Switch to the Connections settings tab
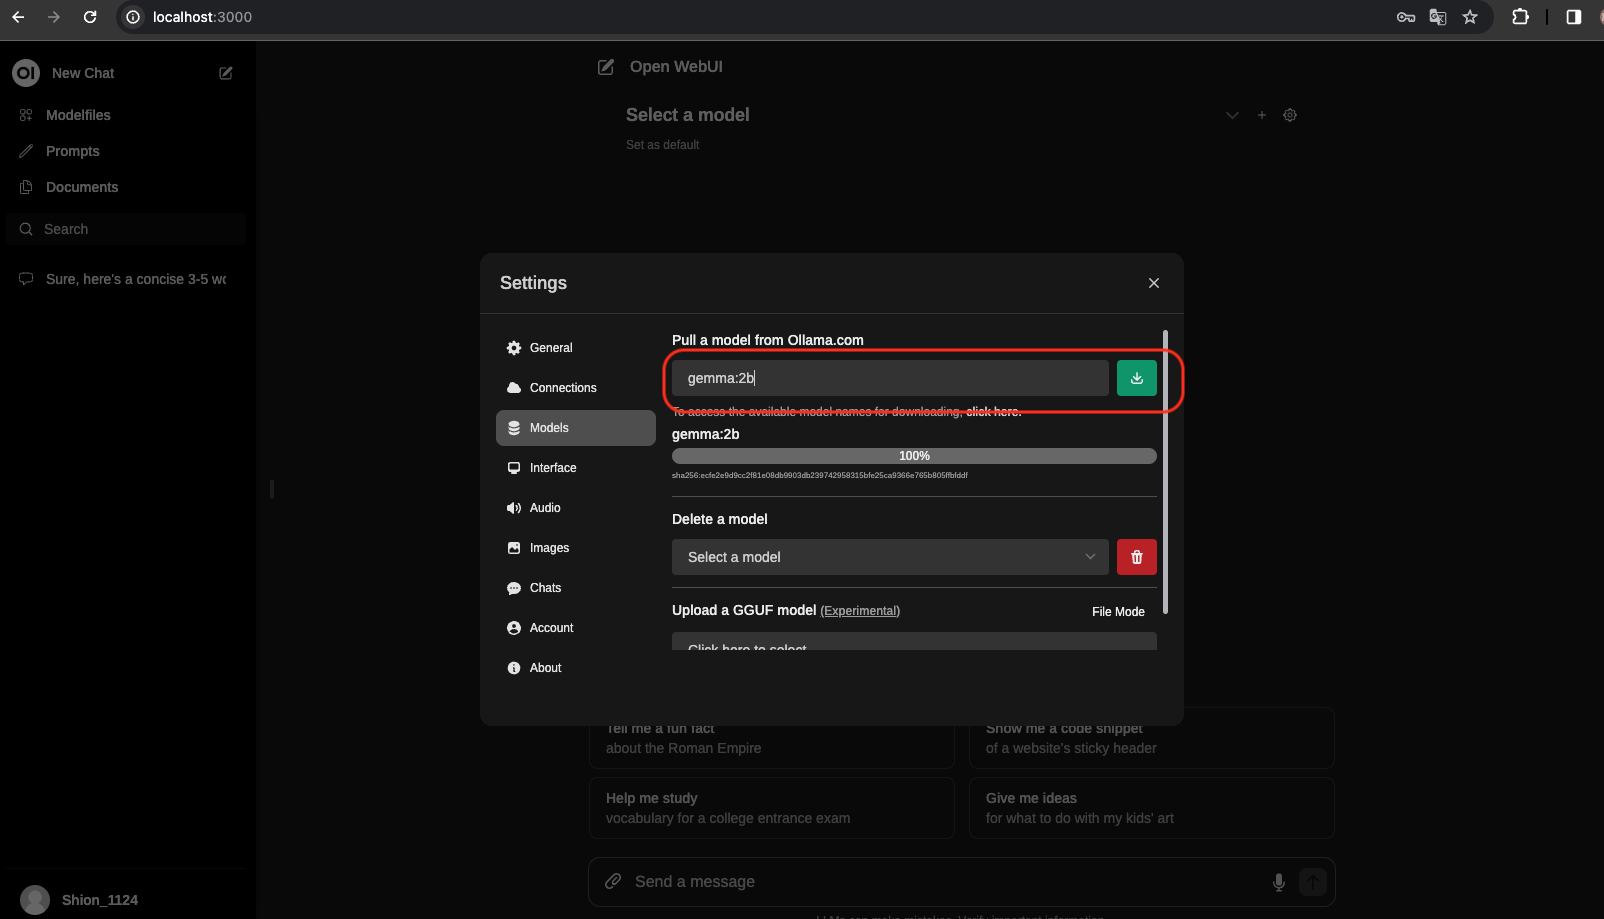This screenshot has width=1604, height=919. click(x=562, y=388)
